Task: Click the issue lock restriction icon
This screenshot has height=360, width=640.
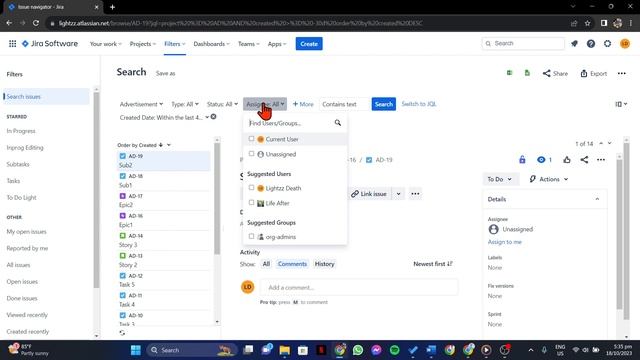Action: pyautogui.click(x=522, y=160)
